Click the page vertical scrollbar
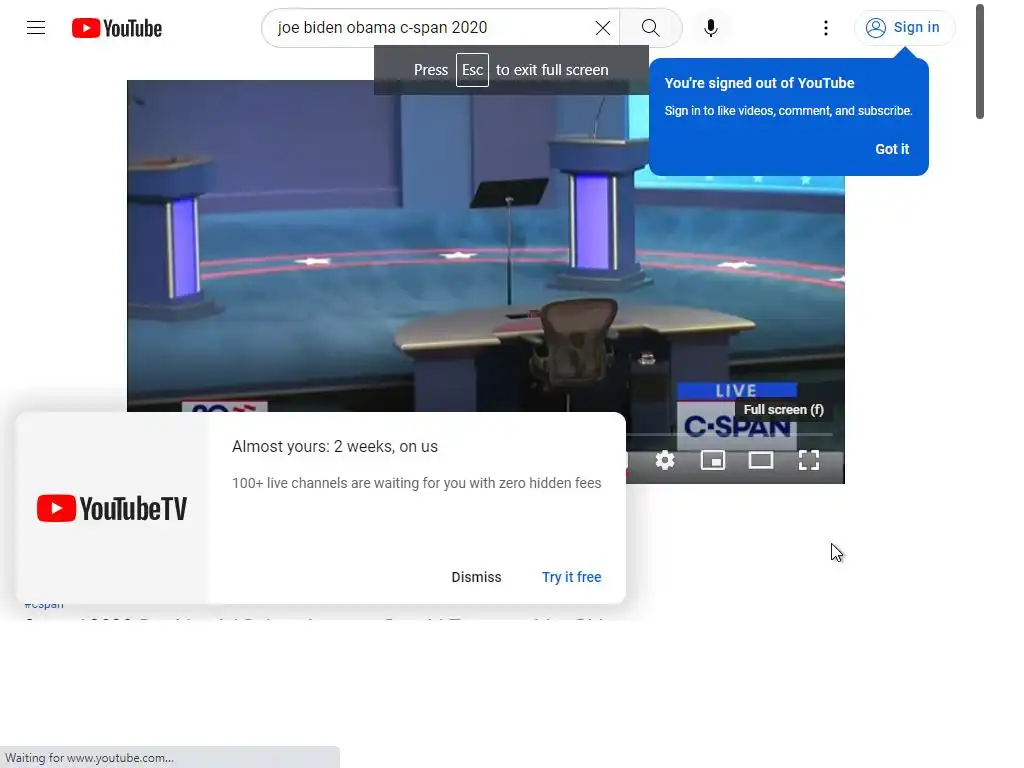 tap(980, 62)
